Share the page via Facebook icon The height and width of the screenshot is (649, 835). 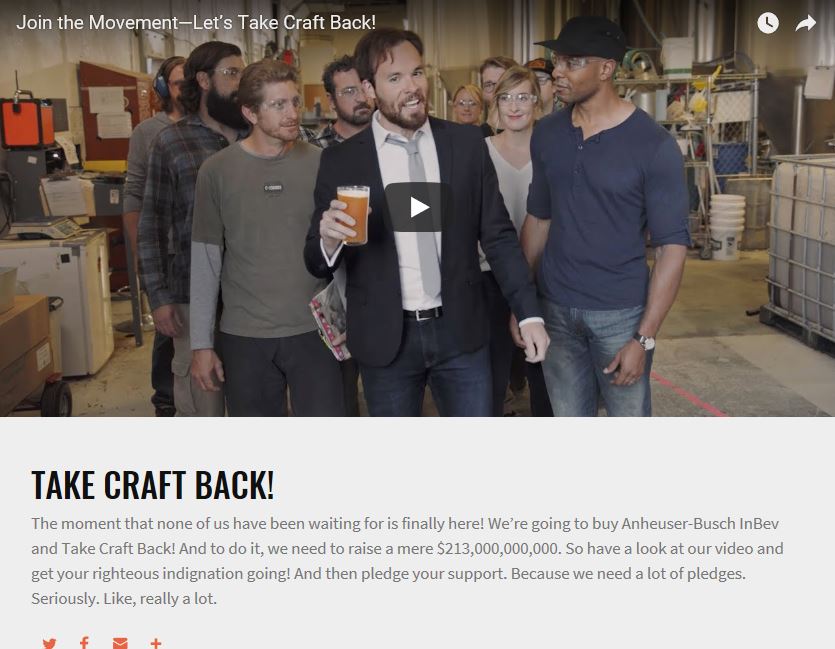(84, 643)
